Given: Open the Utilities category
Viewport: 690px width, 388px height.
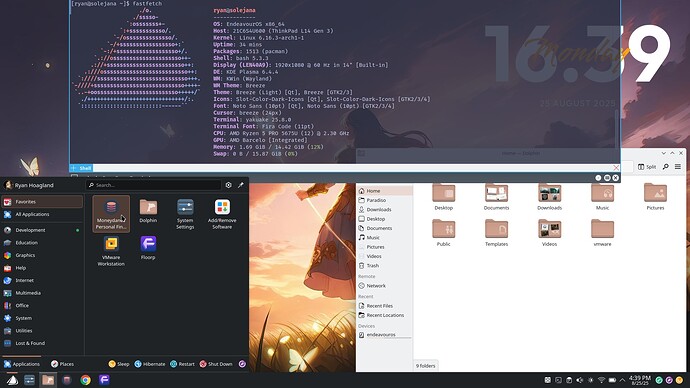Looking at the screenshot, I should (x=42, y=330).
